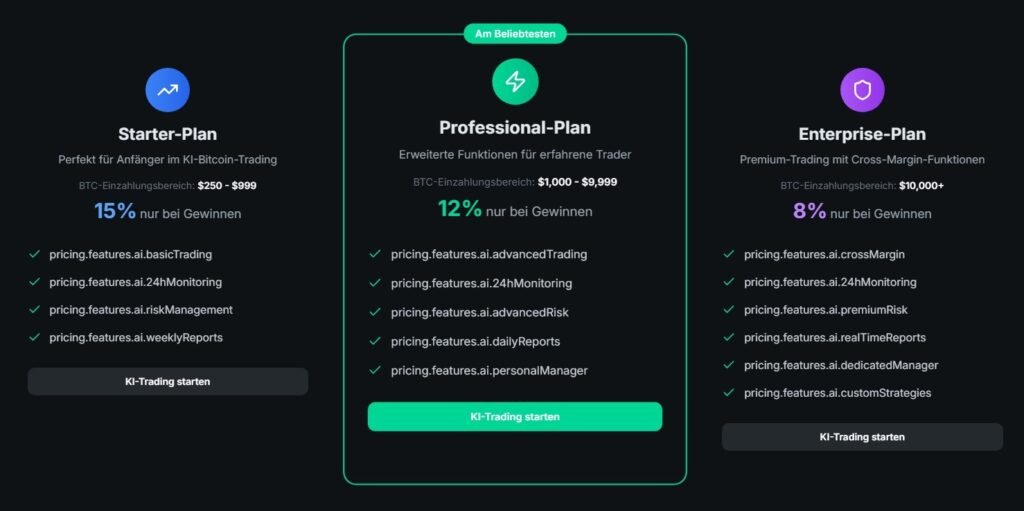The width and height of the screenshot is (1024, 511).
Task: Click the Am Beliebtesten badge
Action: pos(515,34)
